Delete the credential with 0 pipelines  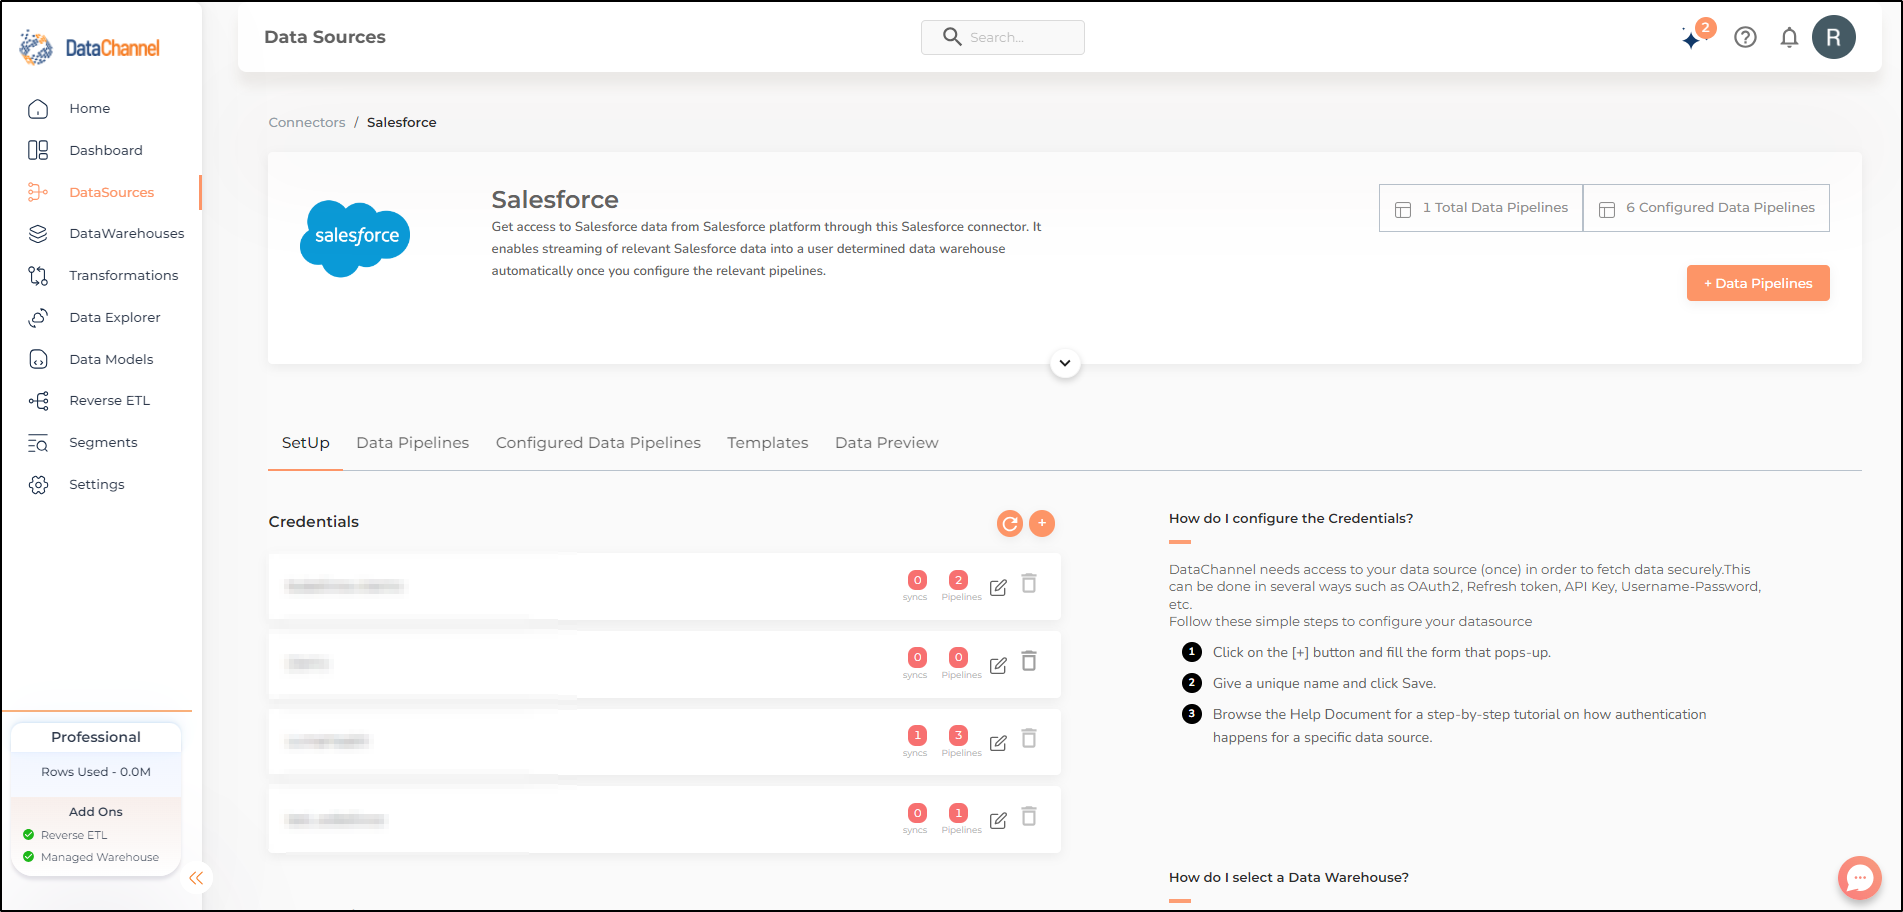[1029, 661]
